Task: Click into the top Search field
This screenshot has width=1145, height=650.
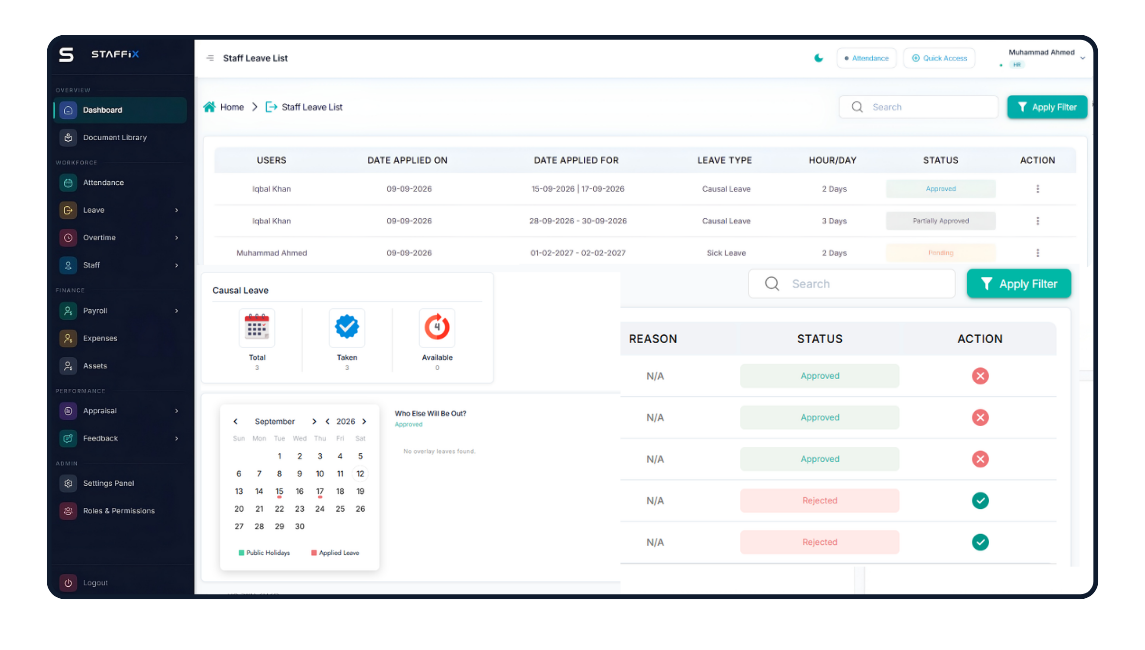Action: coord(919,107)
